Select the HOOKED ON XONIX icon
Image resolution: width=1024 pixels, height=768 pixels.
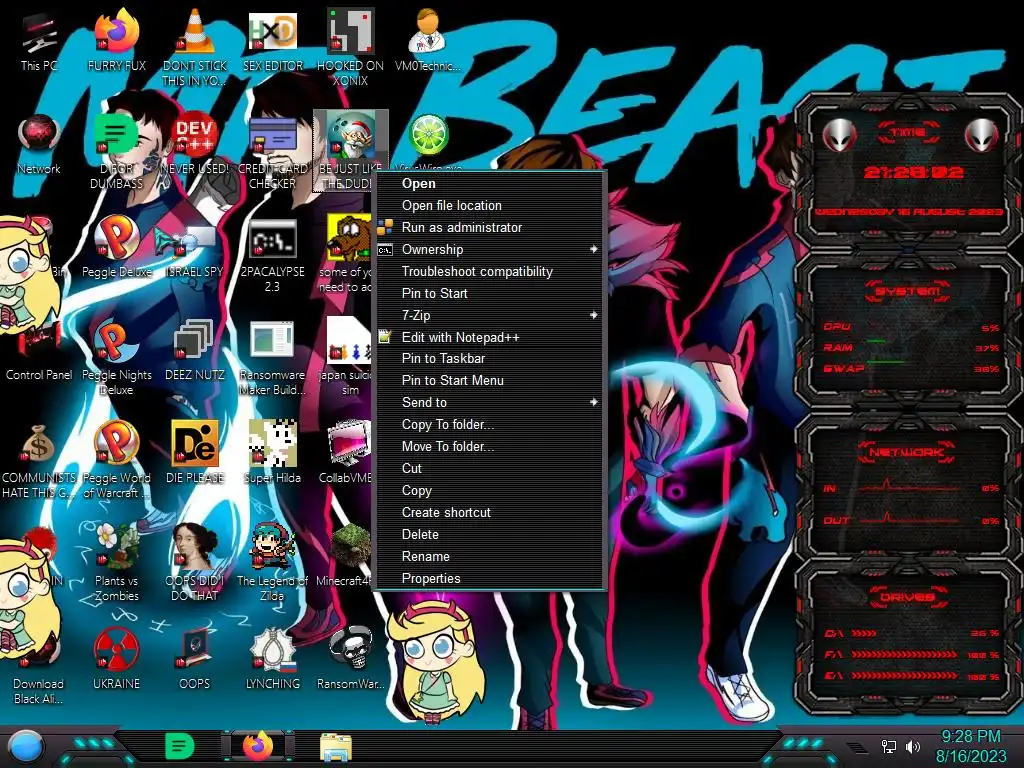point(350,47)
